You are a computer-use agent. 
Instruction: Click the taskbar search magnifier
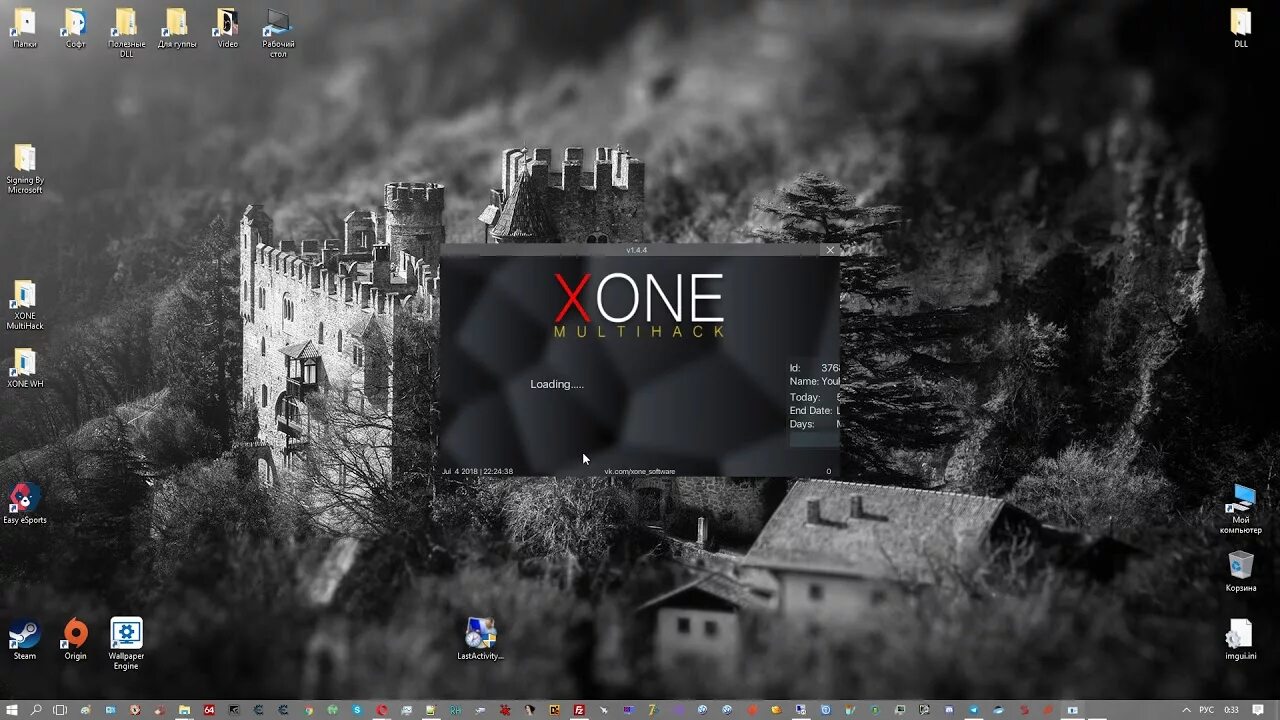point(36,710)
